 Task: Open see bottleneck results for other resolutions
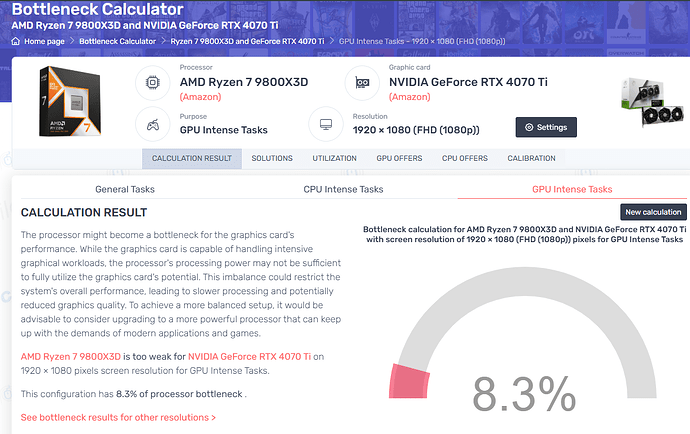point(118,417)
